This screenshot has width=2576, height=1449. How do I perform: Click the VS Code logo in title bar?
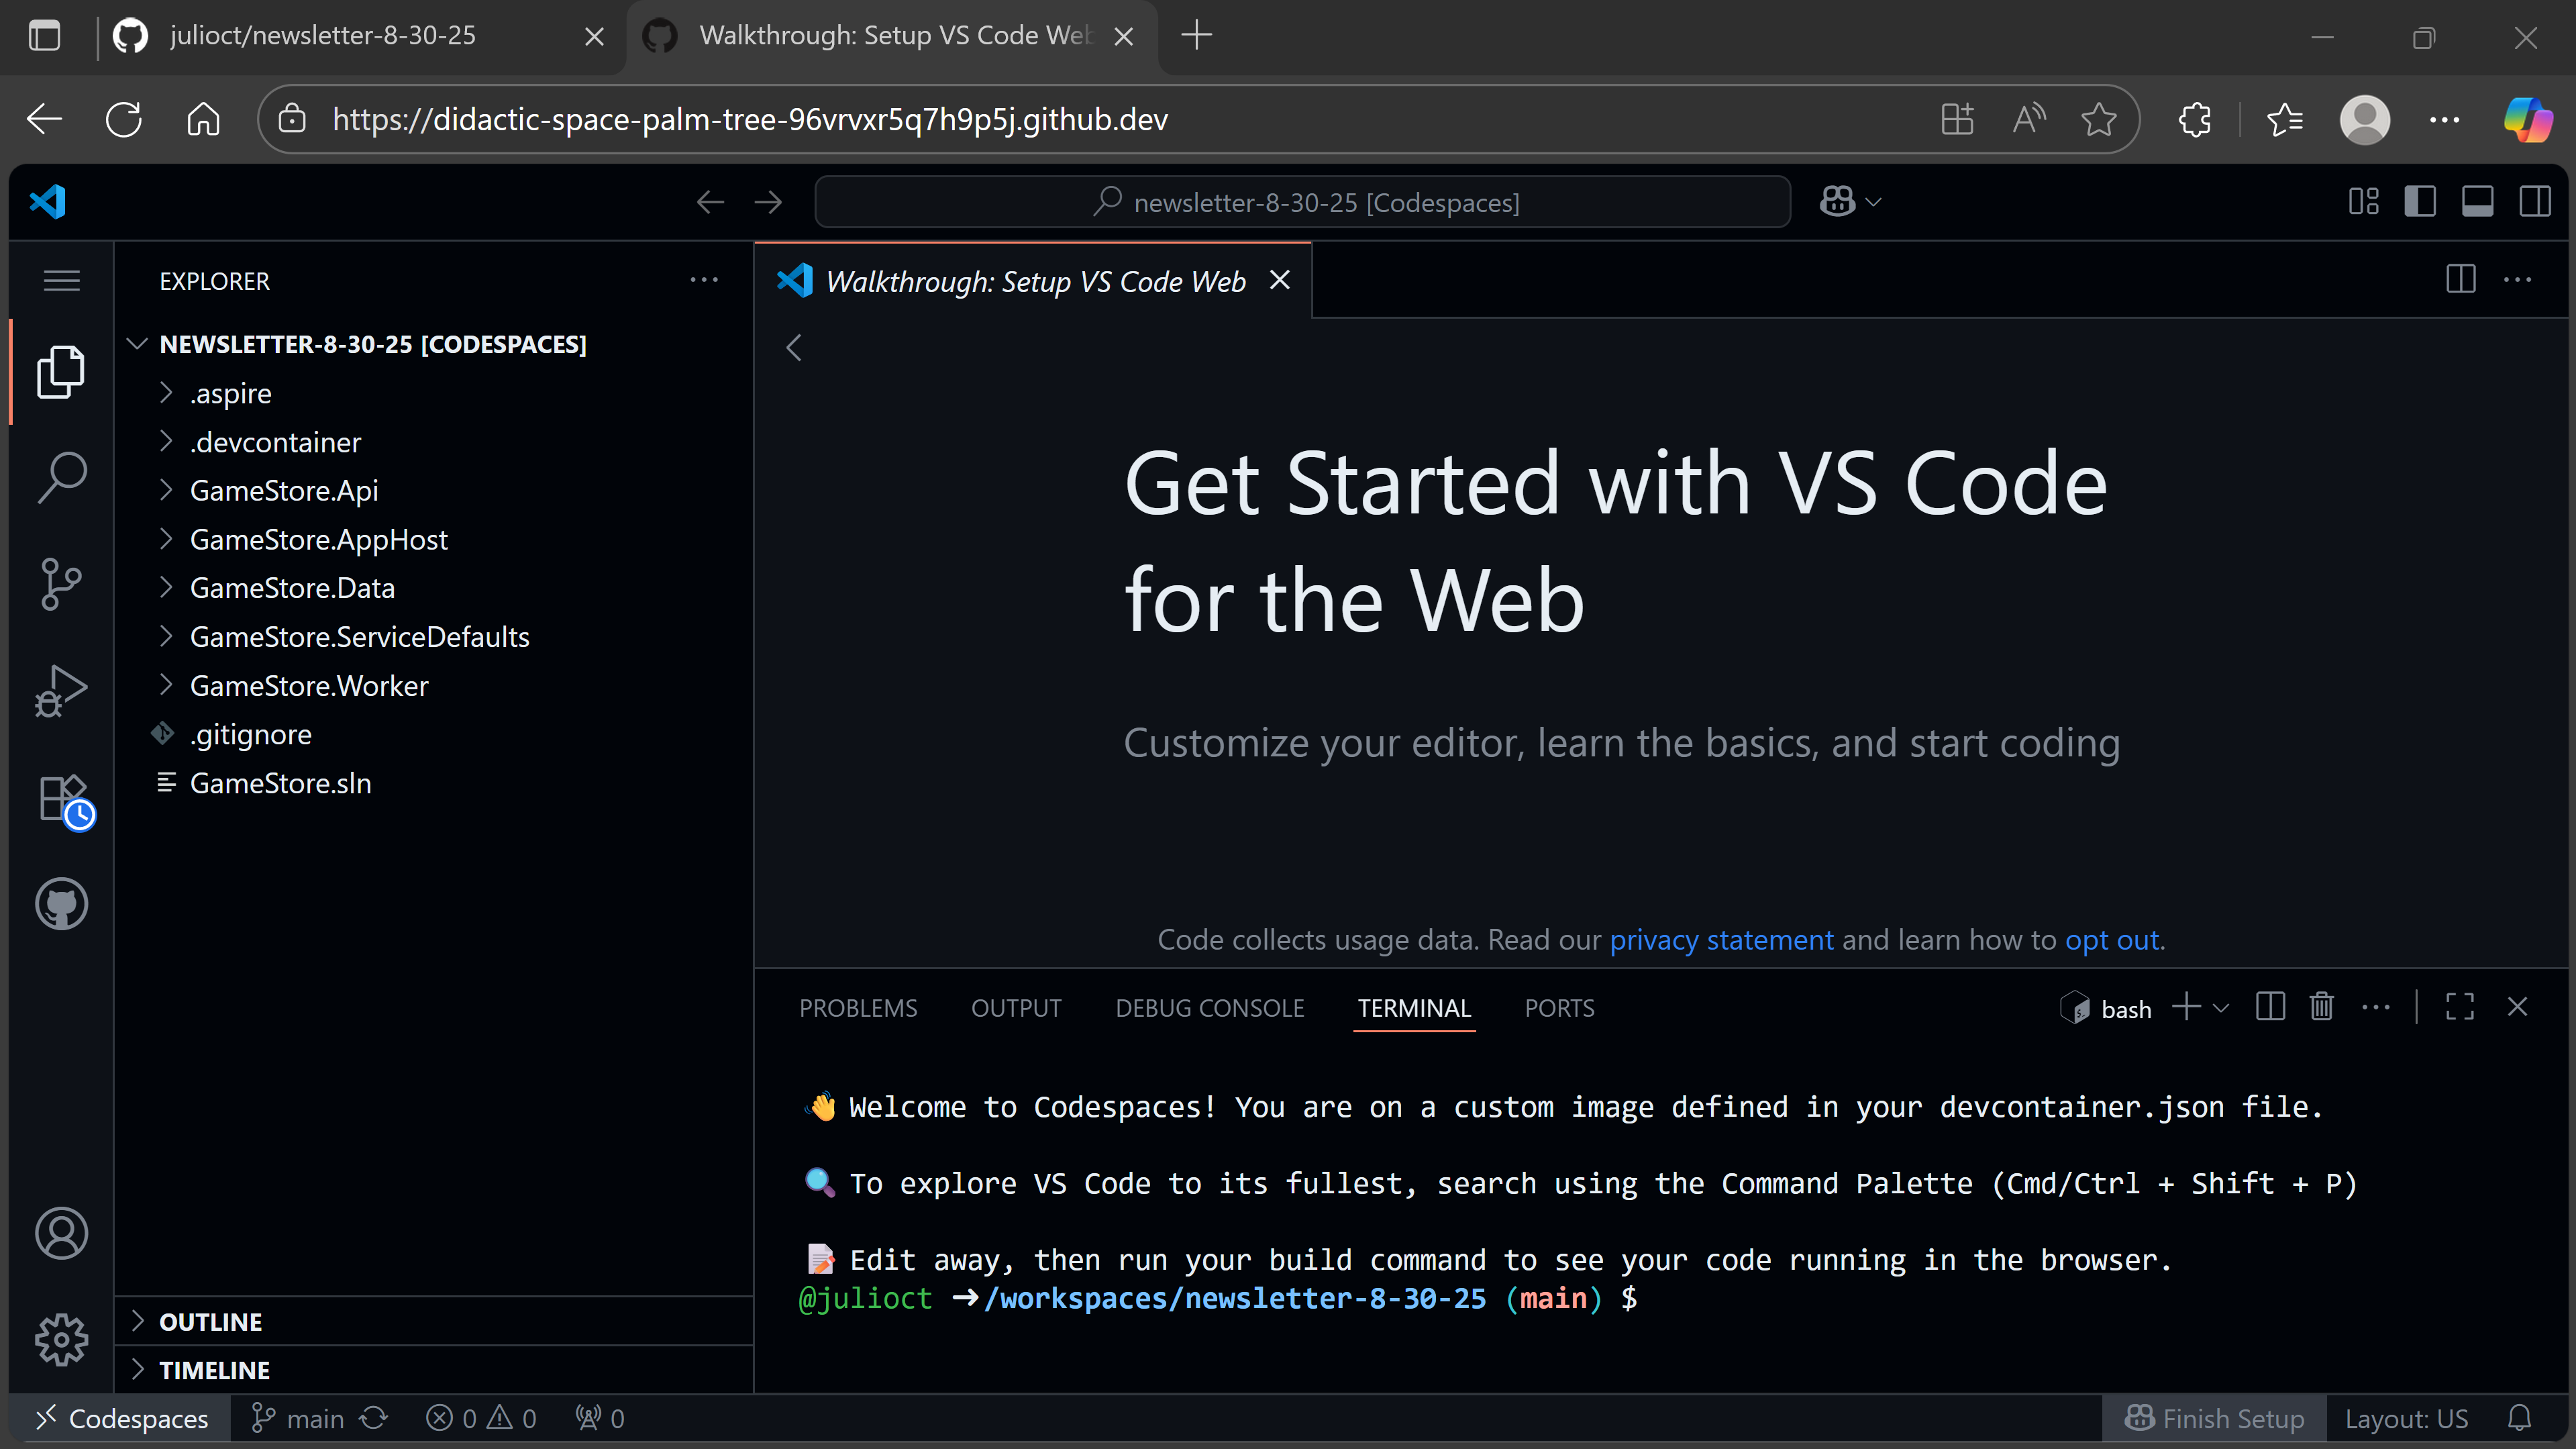(x=48, y=202)
